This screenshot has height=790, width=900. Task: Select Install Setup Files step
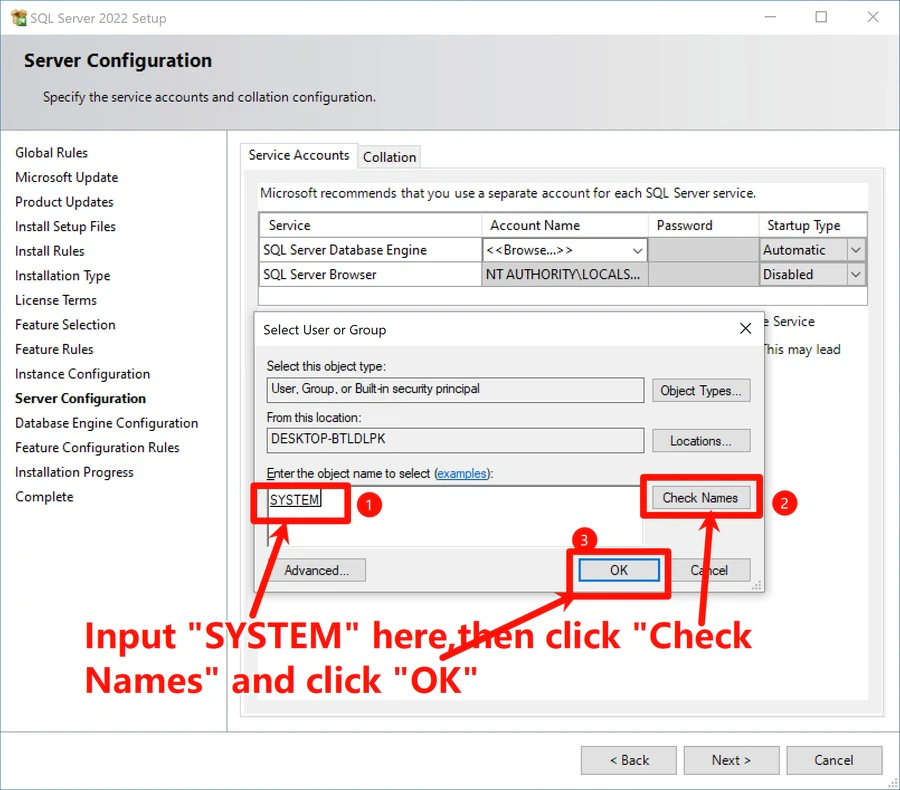pyautogui.click(x=65, y=227)
